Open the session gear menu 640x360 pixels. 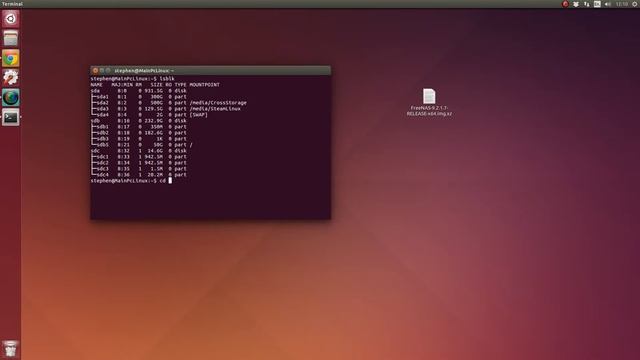coord(635,4)
